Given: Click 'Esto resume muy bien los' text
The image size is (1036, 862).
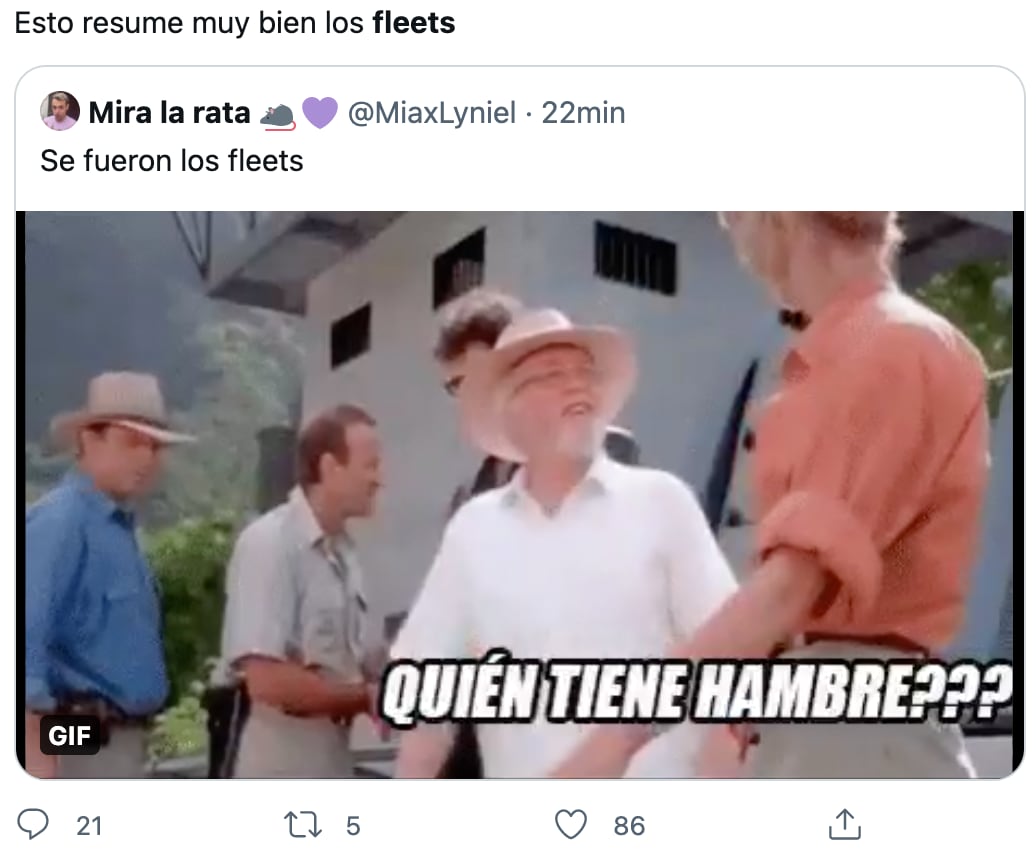Looking at the screenshot, I should click(189, 23).
